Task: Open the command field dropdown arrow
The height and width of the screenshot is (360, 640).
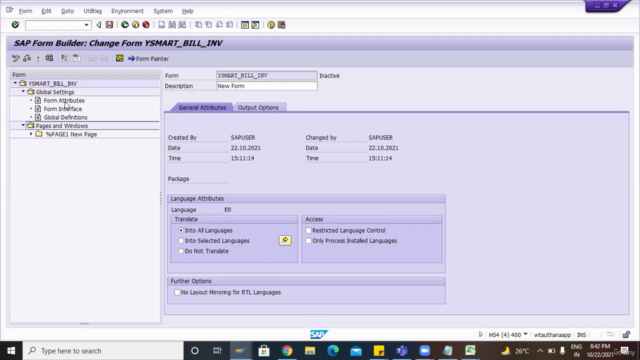Action: point(86,25)
